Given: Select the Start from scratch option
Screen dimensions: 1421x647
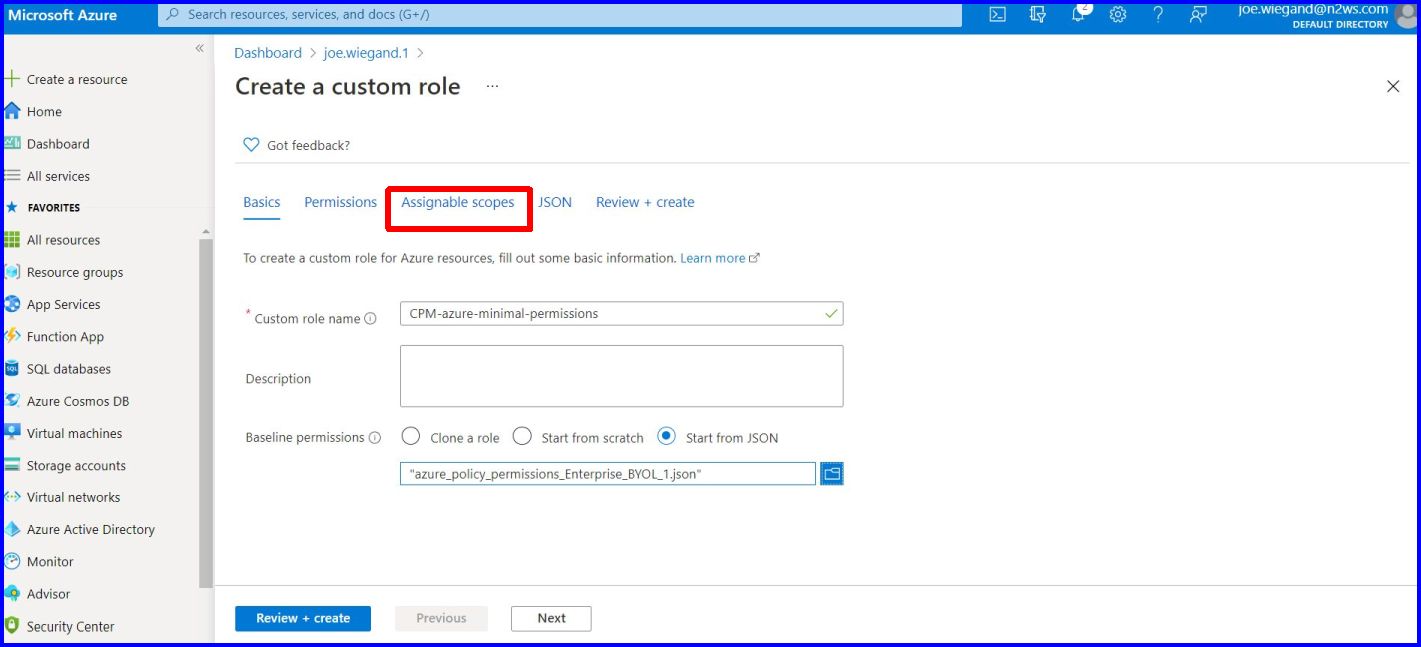Looking at the screenshot, I should (x=522, y=437).
